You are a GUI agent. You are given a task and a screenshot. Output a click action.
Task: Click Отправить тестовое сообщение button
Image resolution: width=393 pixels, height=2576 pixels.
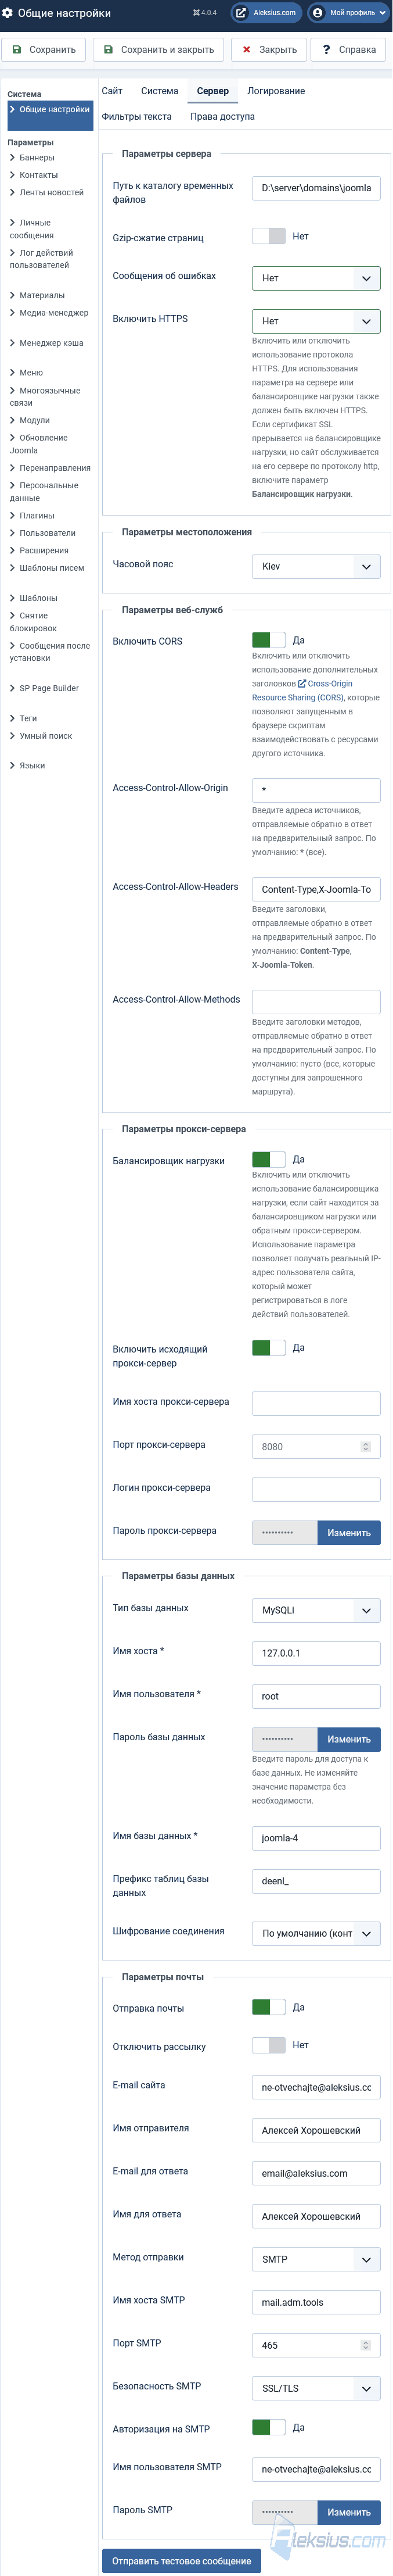click(x=181, y=2560)
